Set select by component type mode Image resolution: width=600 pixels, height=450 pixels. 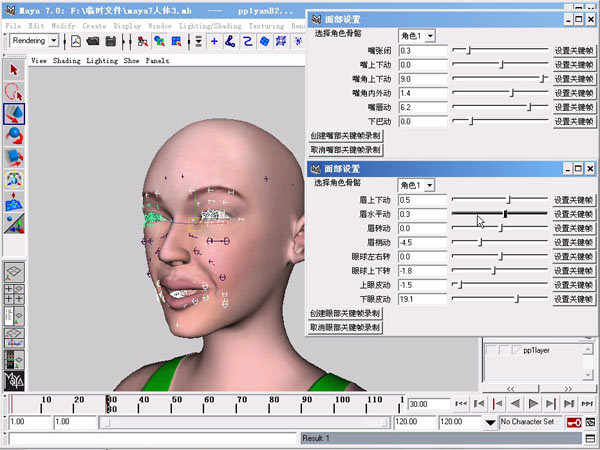(x=177, y=41)
